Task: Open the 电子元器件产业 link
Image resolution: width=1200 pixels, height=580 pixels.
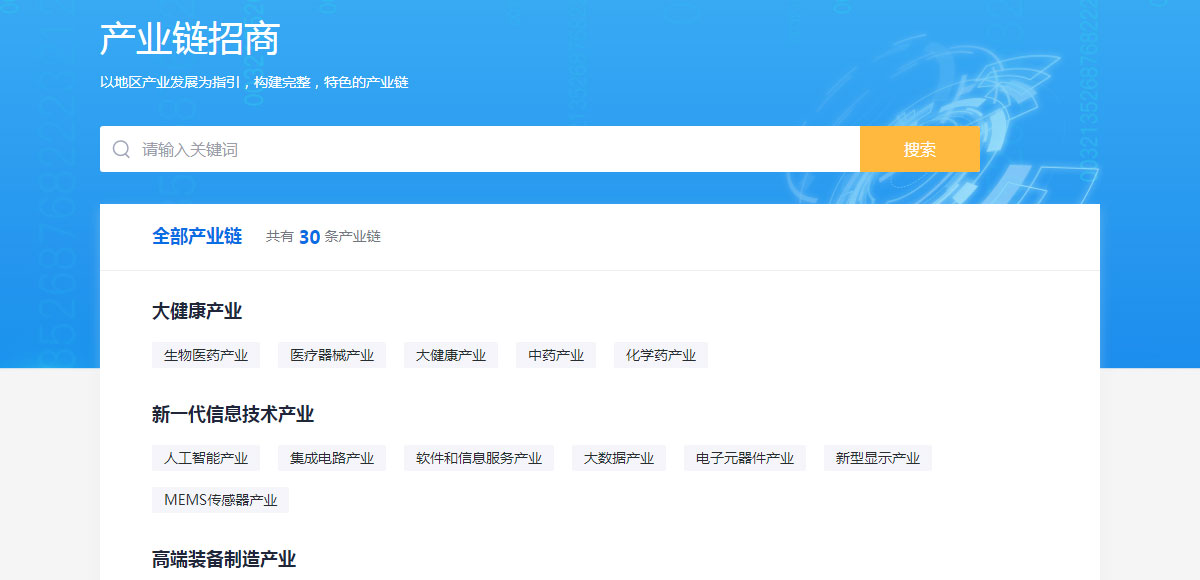Action: click(x=744, y=457)
